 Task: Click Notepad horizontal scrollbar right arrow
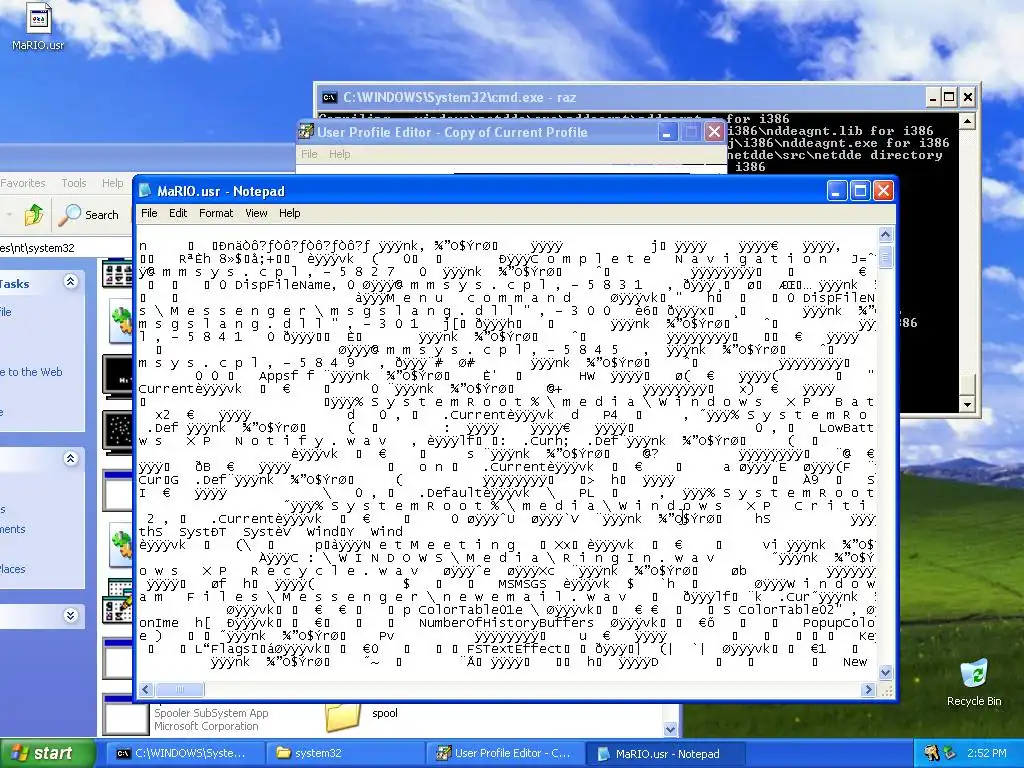(x=868, y=690)
